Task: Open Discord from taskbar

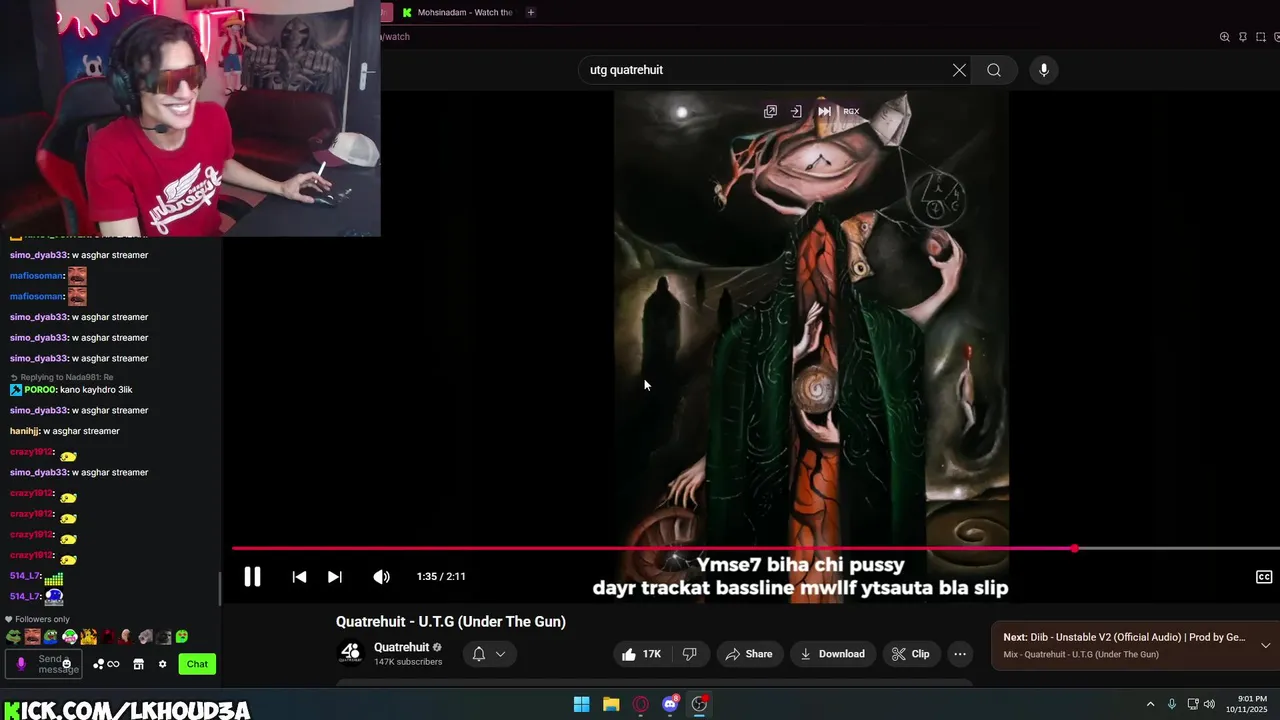Action: pos(670,704)
